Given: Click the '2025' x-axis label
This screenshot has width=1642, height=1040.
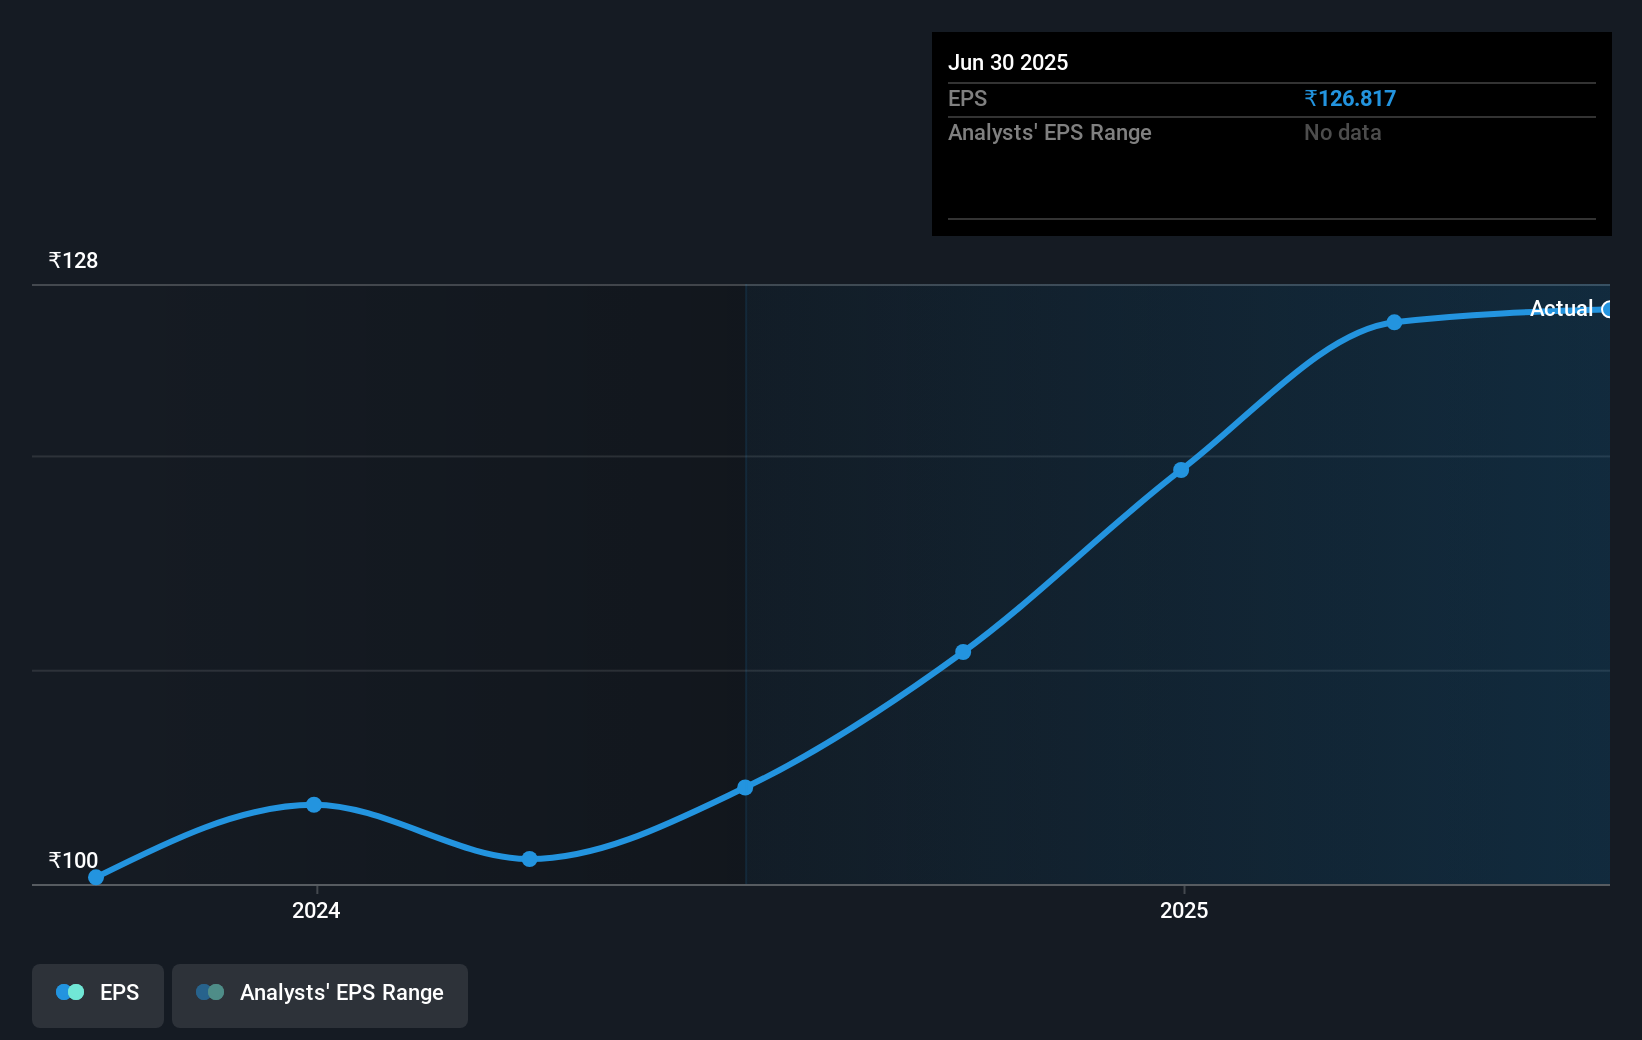Looking at the screenshot, I should coord(1184,910).
